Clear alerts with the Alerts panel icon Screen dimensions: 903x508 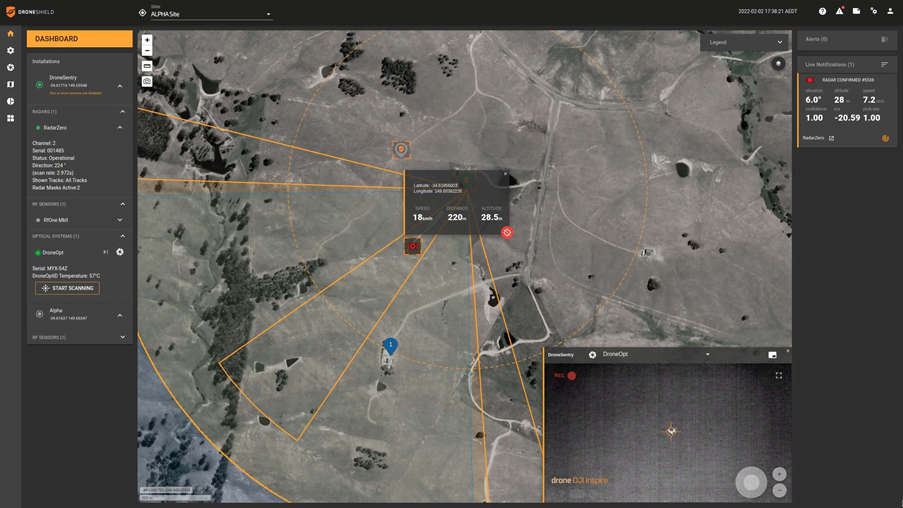[884, 39]
